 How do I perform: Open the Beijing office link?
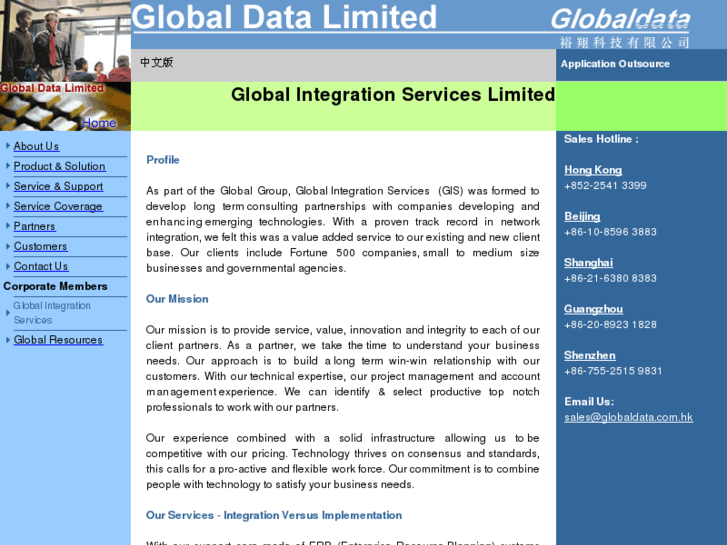[582, 216]
